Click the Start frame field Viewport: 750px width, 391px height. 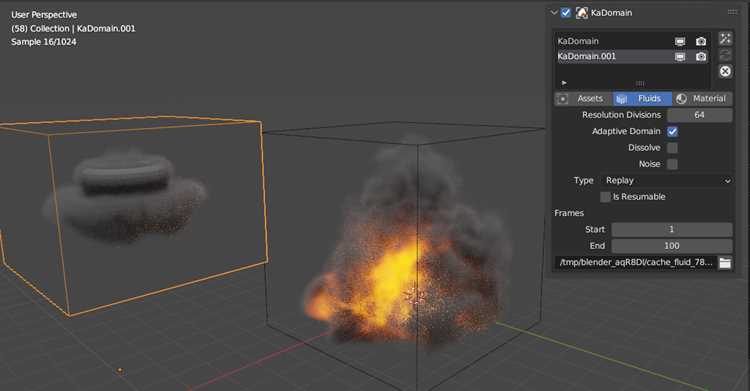tap(672, 229)
